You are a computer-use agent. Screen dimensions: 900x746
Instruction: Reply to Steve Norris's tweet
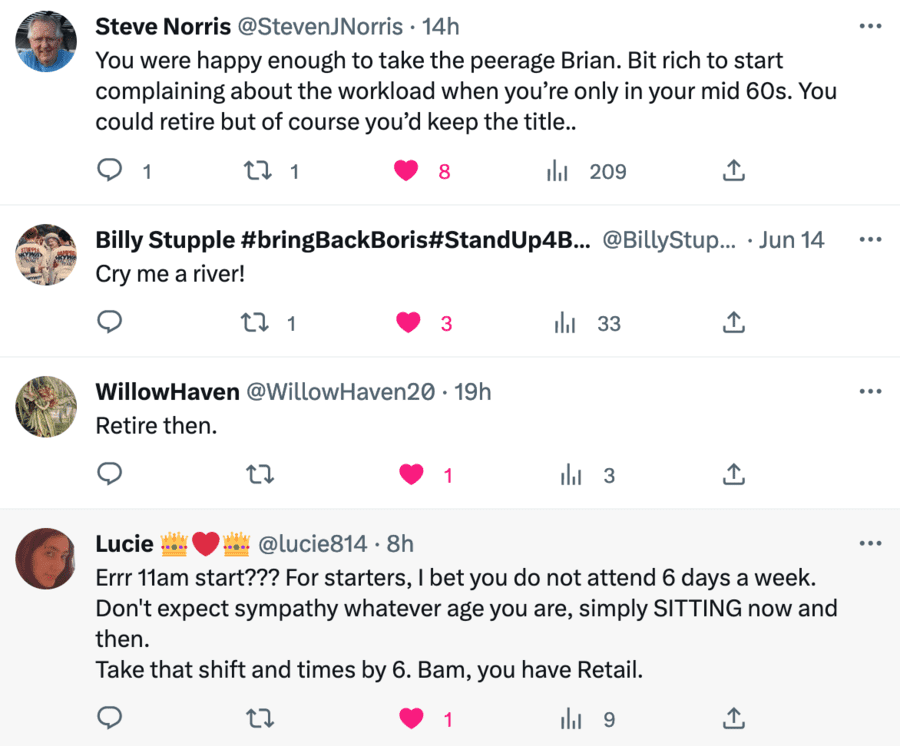(109, 171)
